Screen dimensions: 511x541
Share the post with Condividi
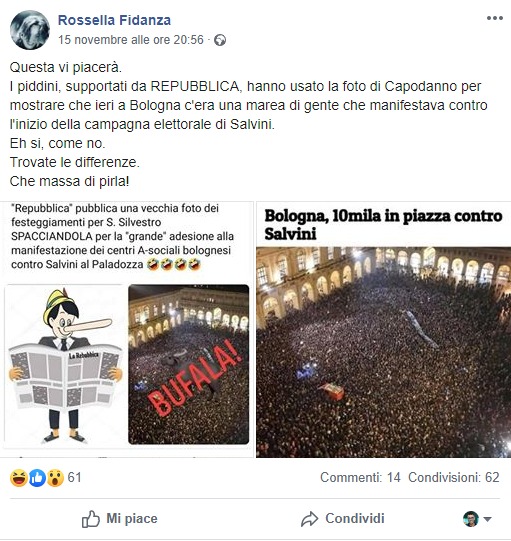[343, 519]
